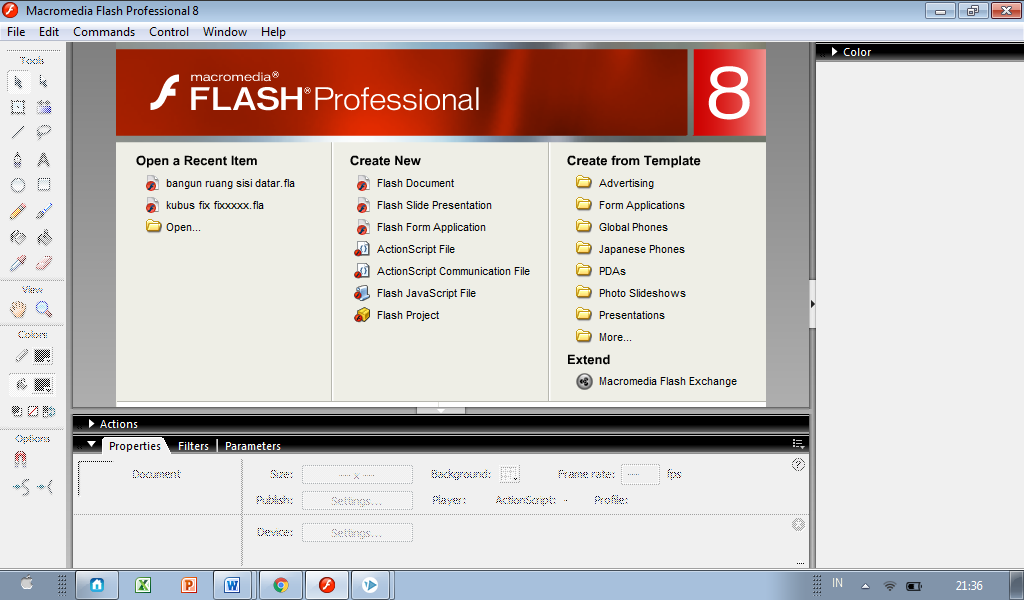Select the Text tool

[44, 159]
